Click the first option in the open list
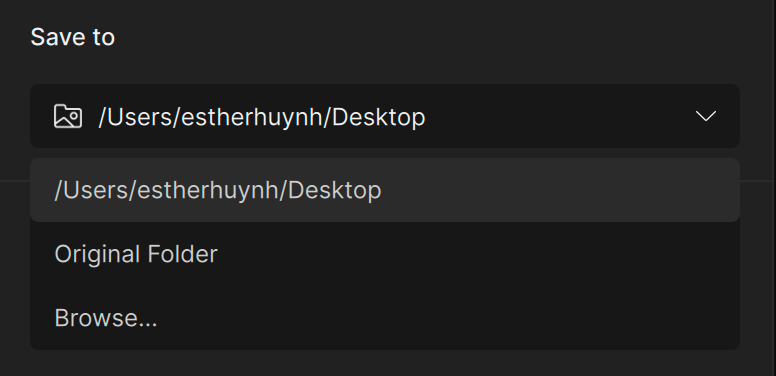This screenshot has height=376, width=776. tap(385, 190)
